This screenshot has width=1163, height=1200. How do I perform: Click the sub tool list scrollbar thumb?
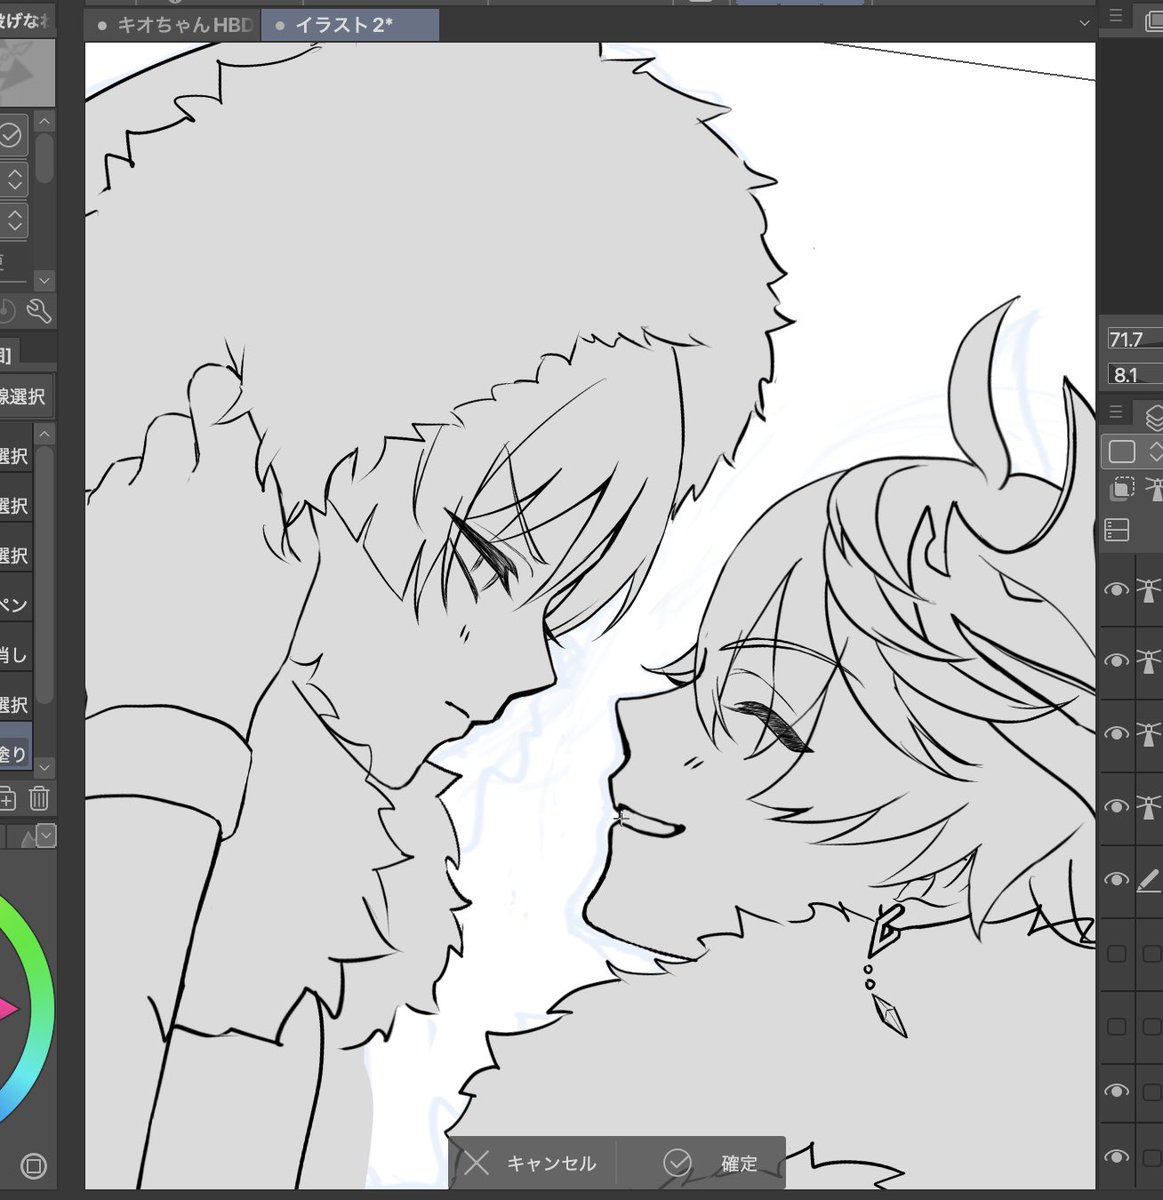44,575
